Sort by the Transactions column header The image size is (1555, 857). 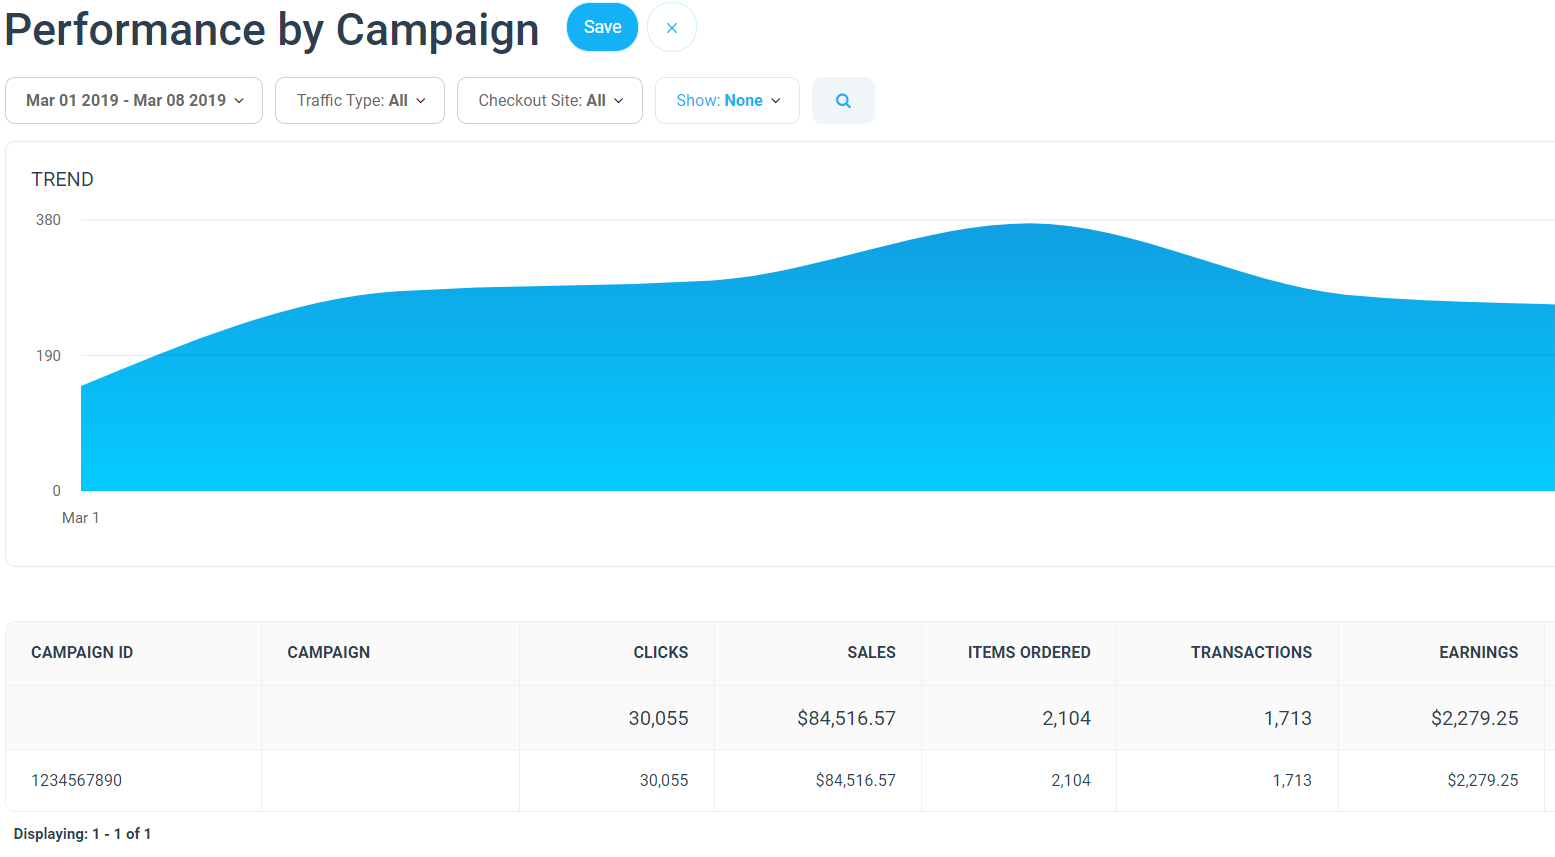[x=1251, y=653]
